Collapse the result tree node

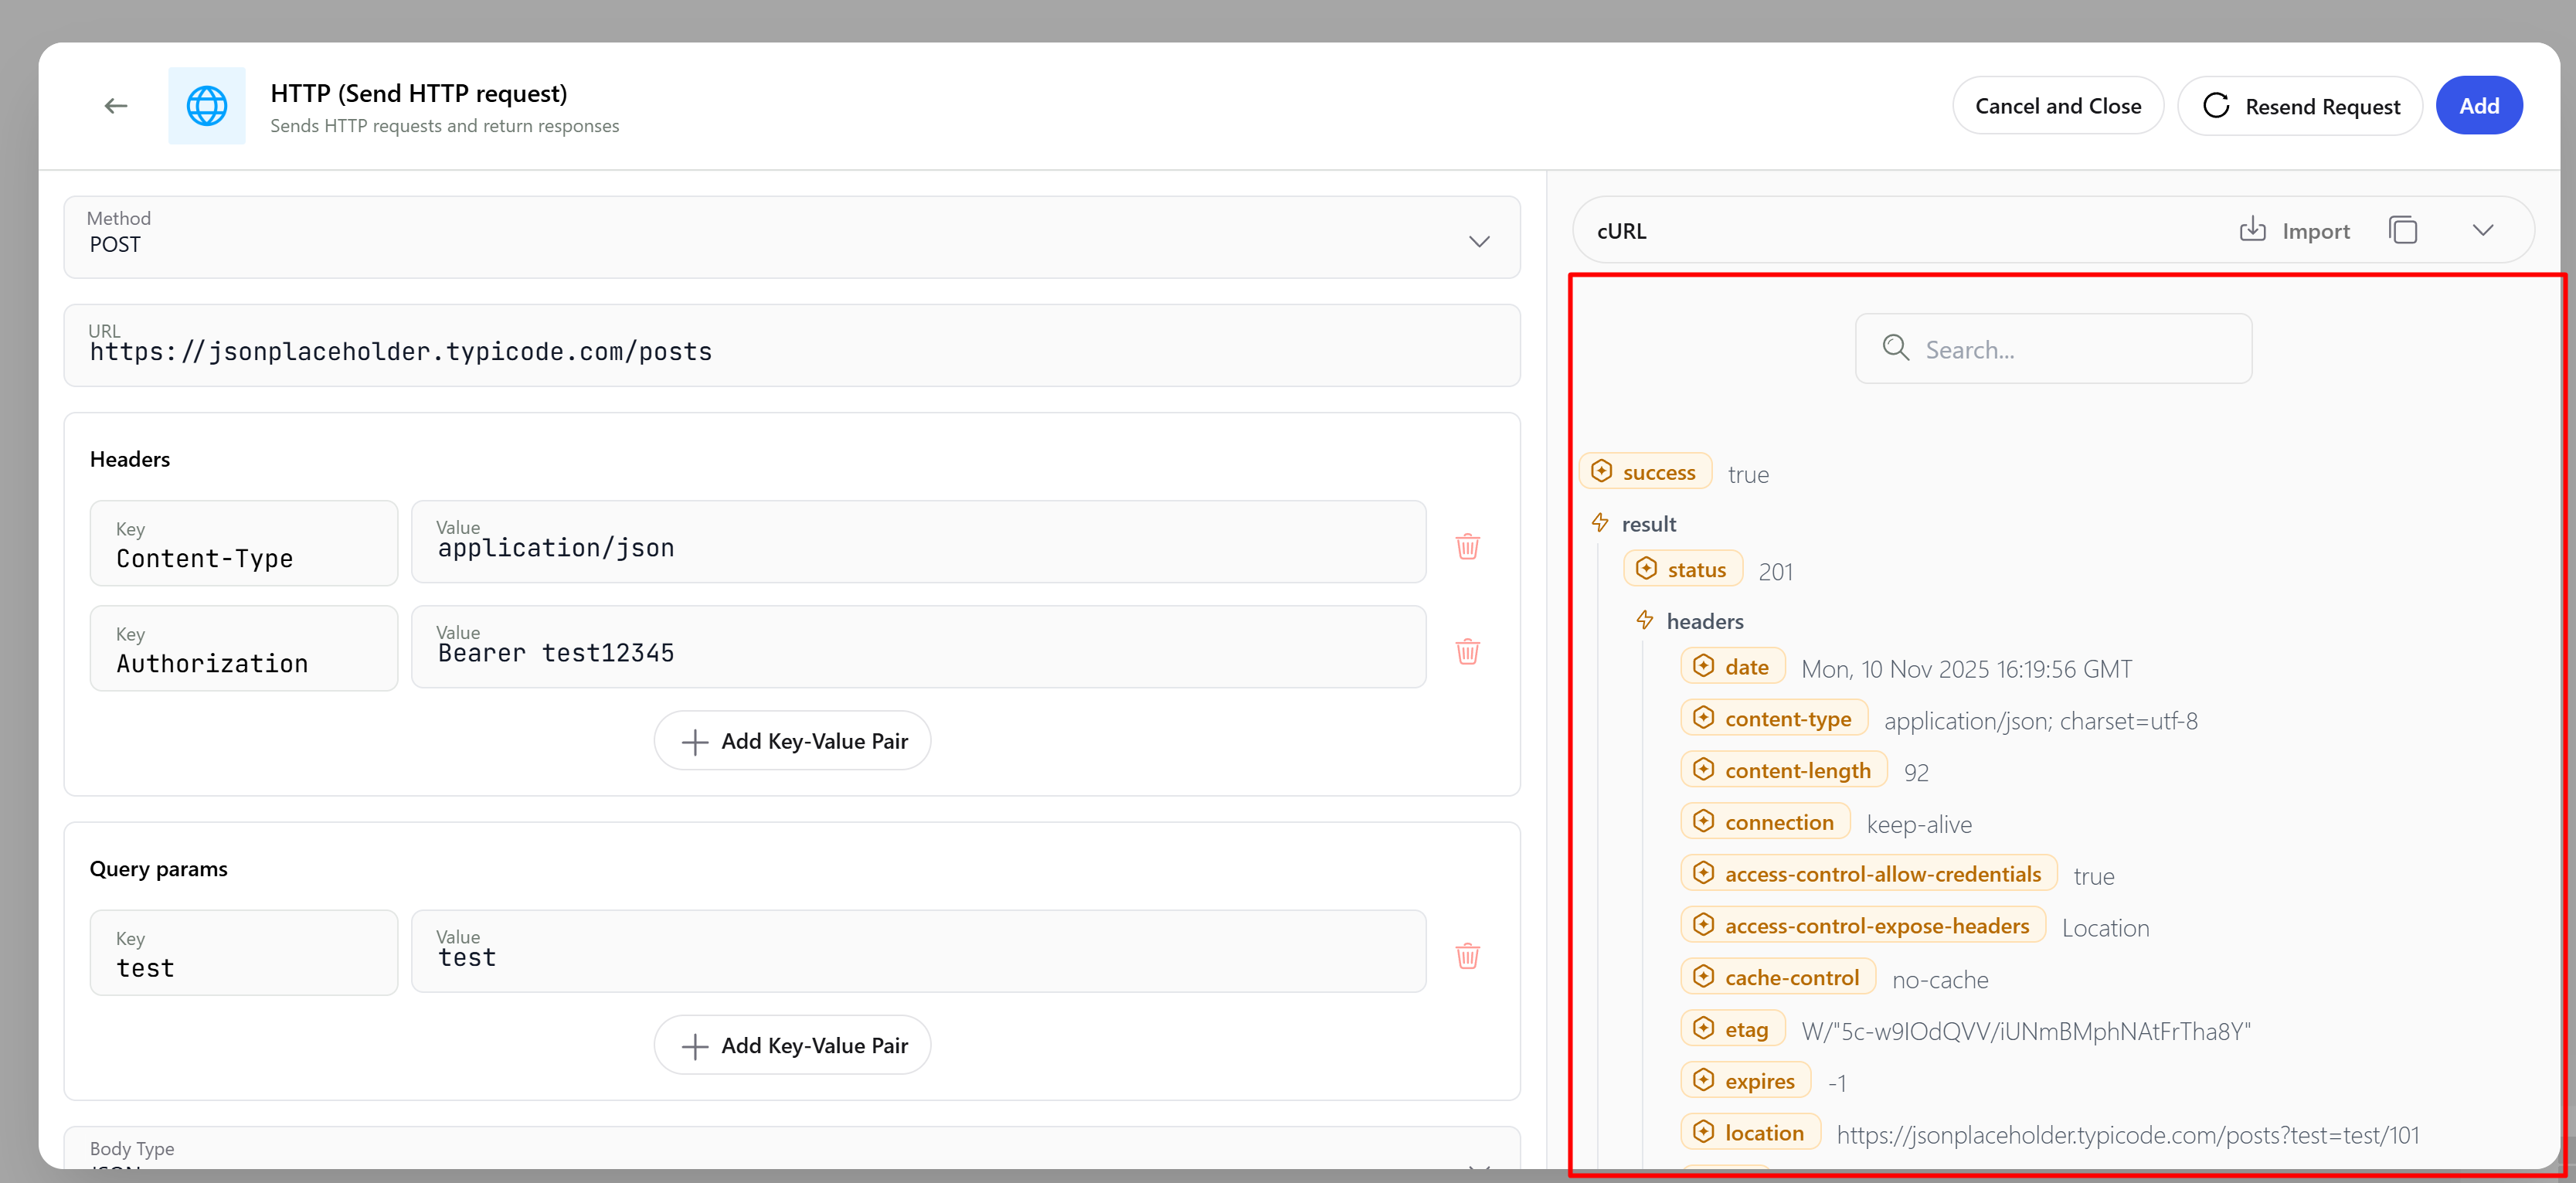1600,522
